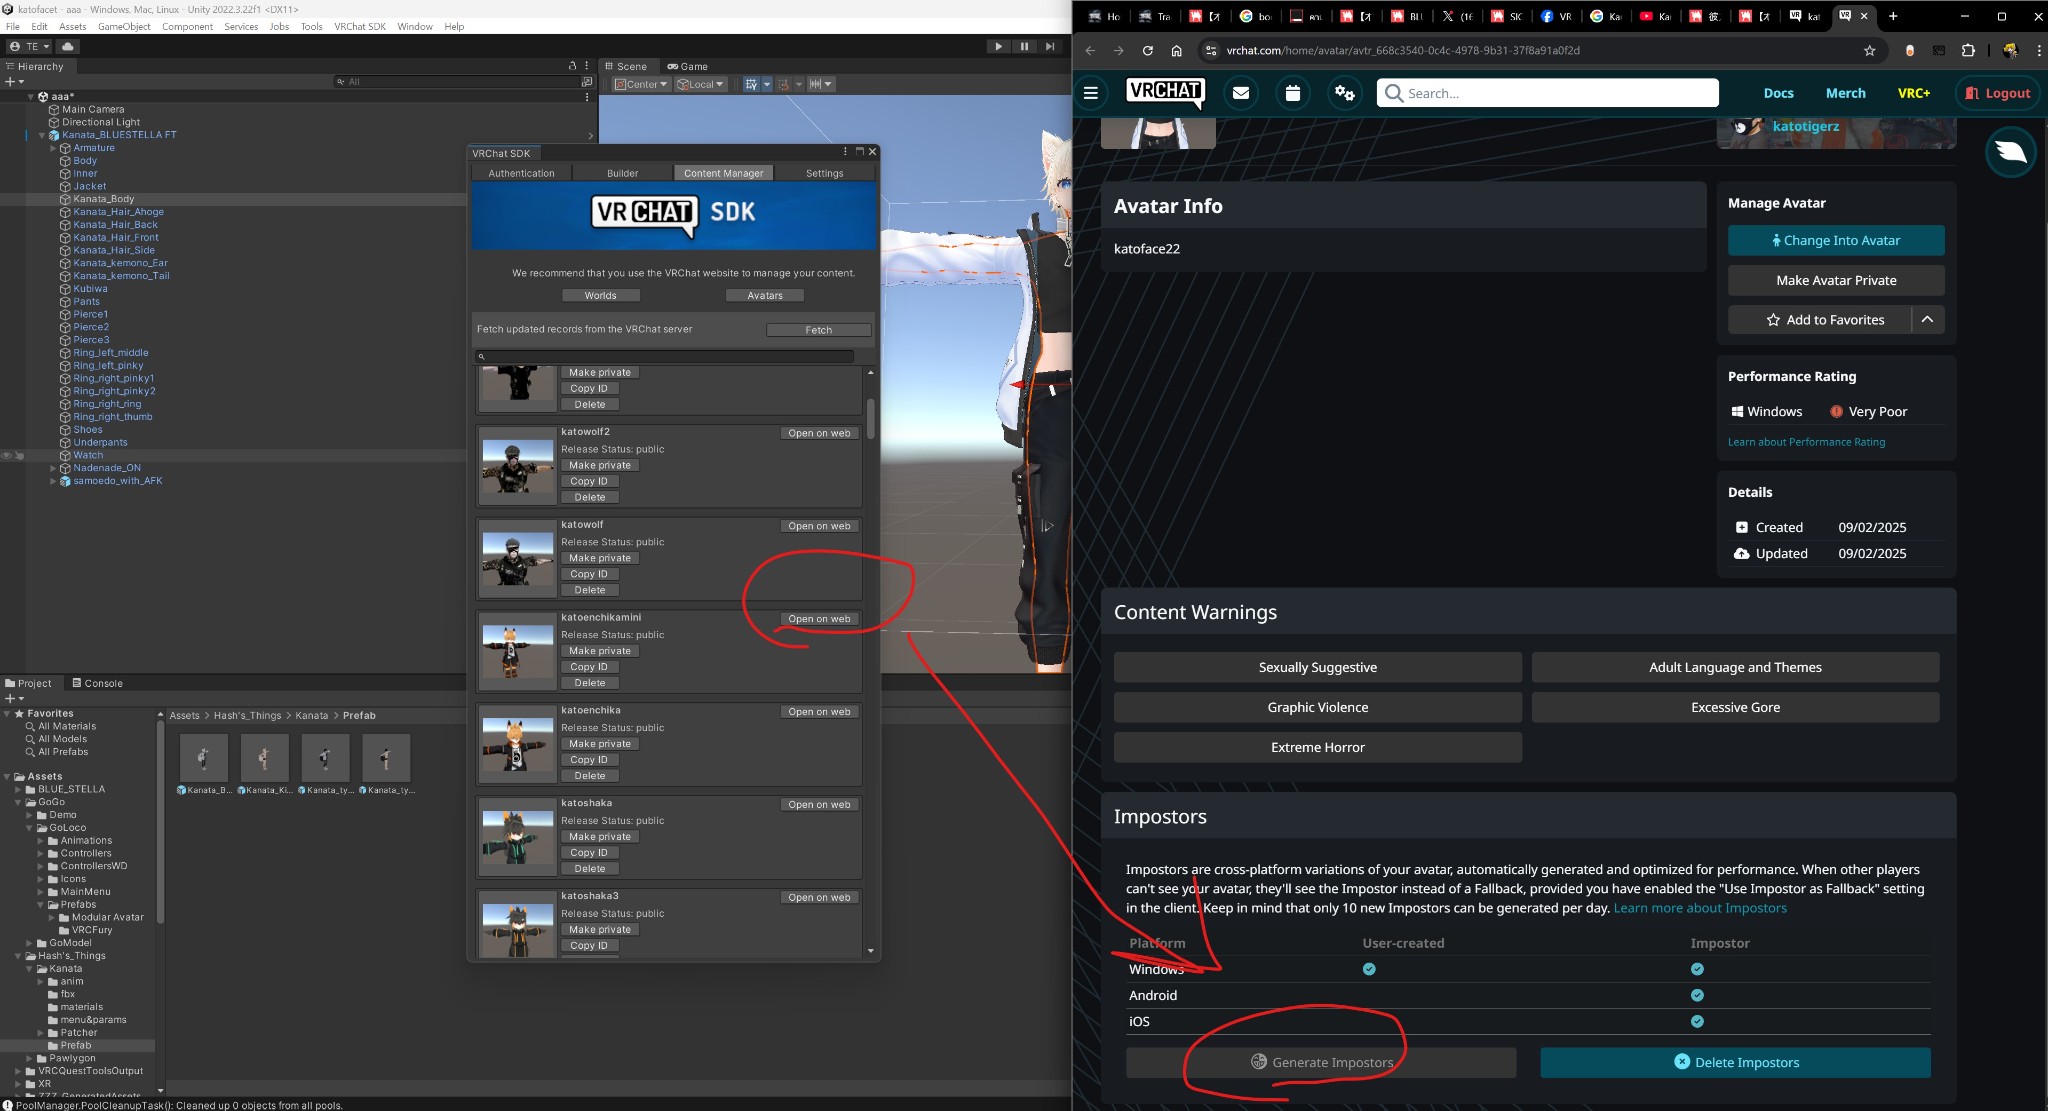The image size is (2048, 1111).
Task: Open the TE account dropdown in Unity
Action: click(29, 46)
